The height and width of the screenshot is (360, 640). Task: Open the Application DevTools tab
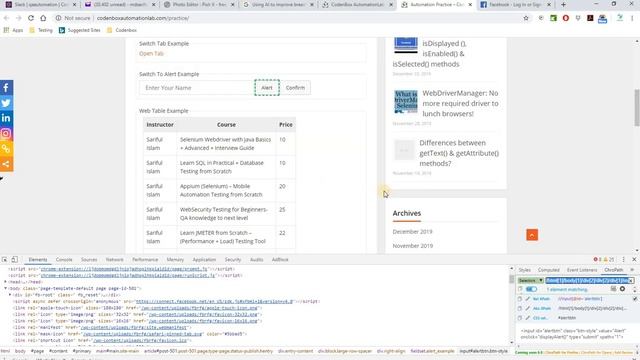pos(204,260)
